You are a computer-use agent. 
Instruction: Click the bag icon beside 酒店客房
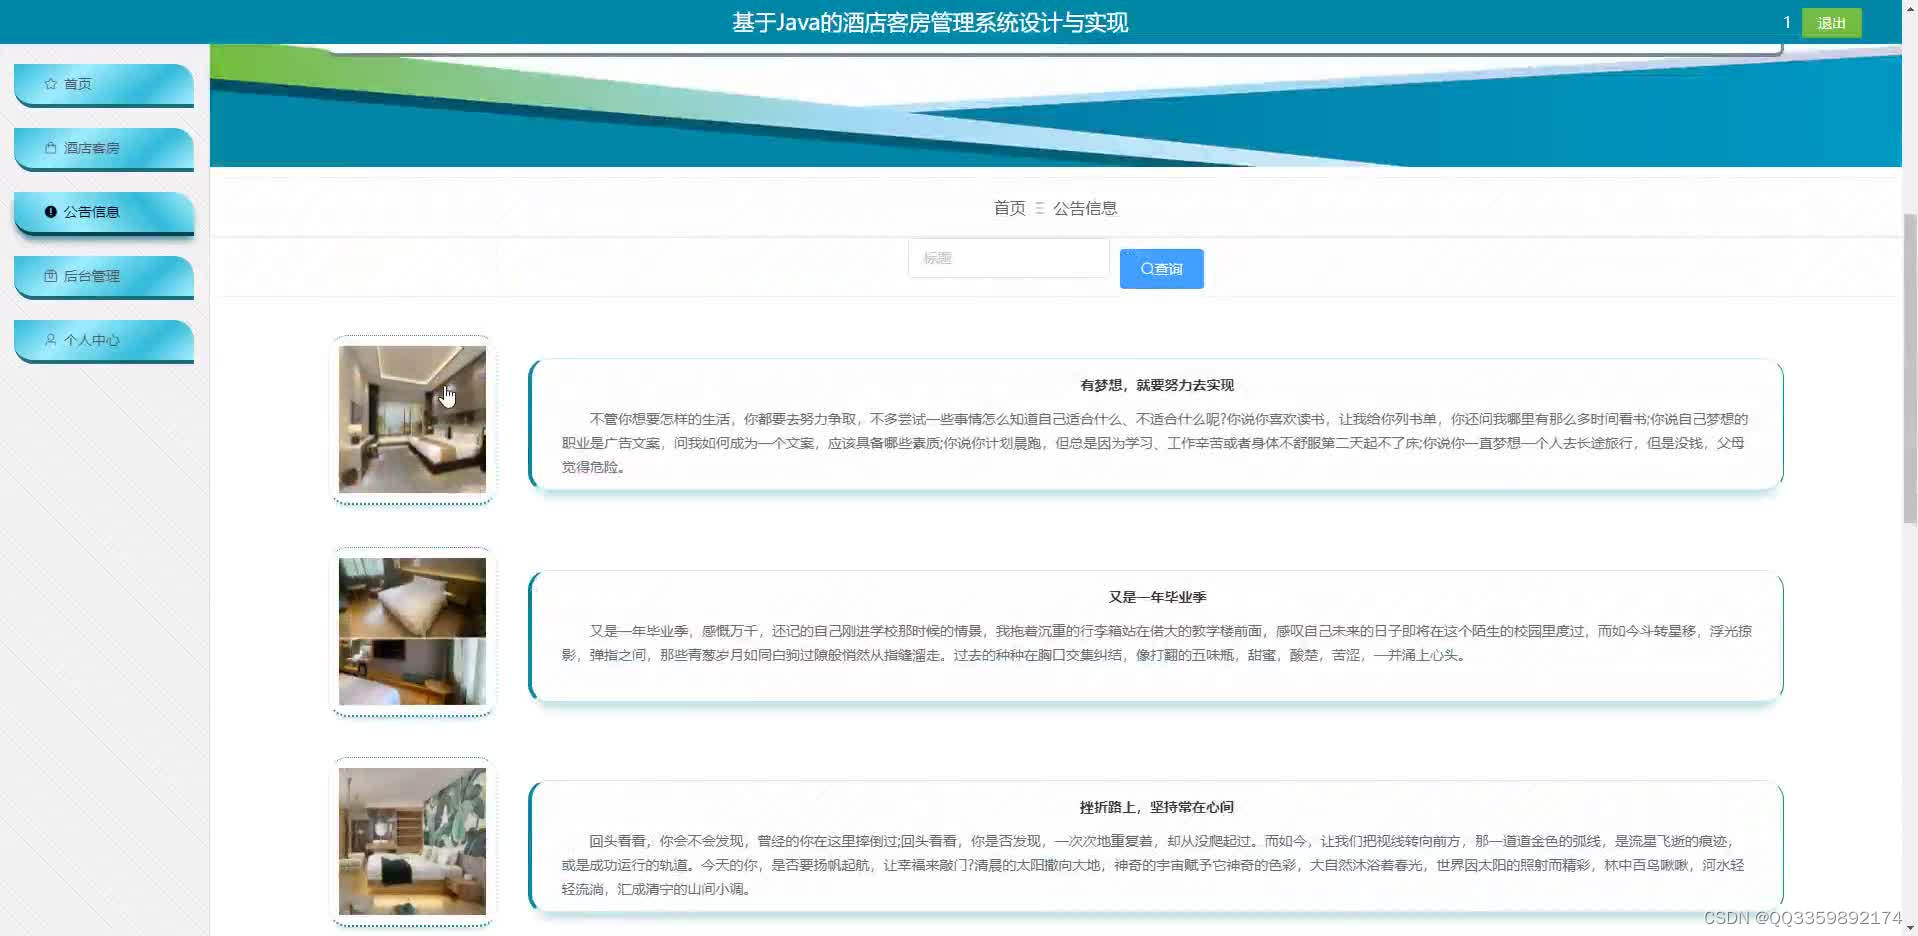[50, 148]
